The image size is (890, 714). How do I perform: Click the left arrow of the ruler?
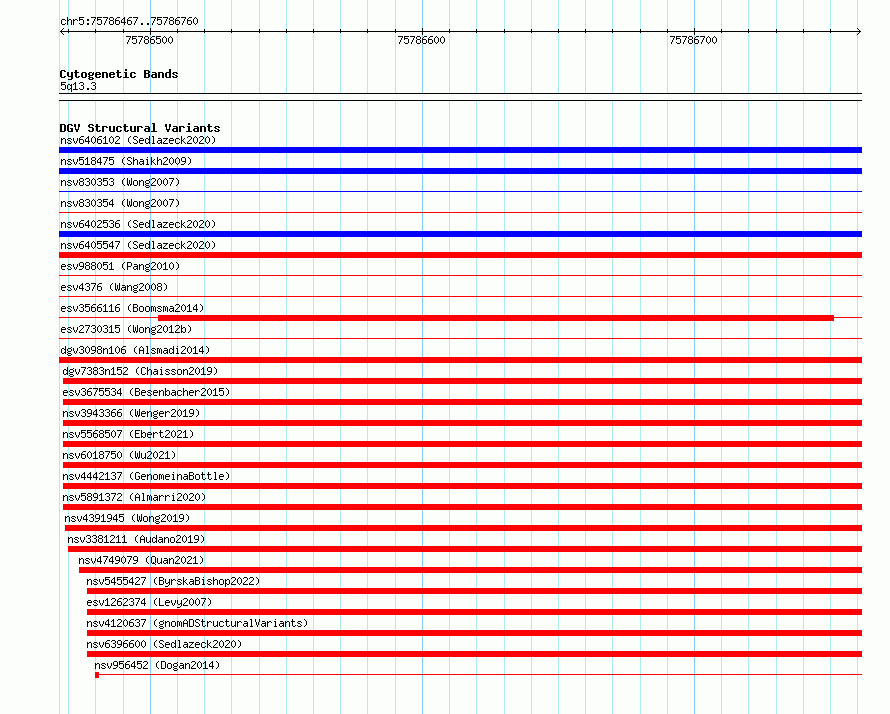63,32
